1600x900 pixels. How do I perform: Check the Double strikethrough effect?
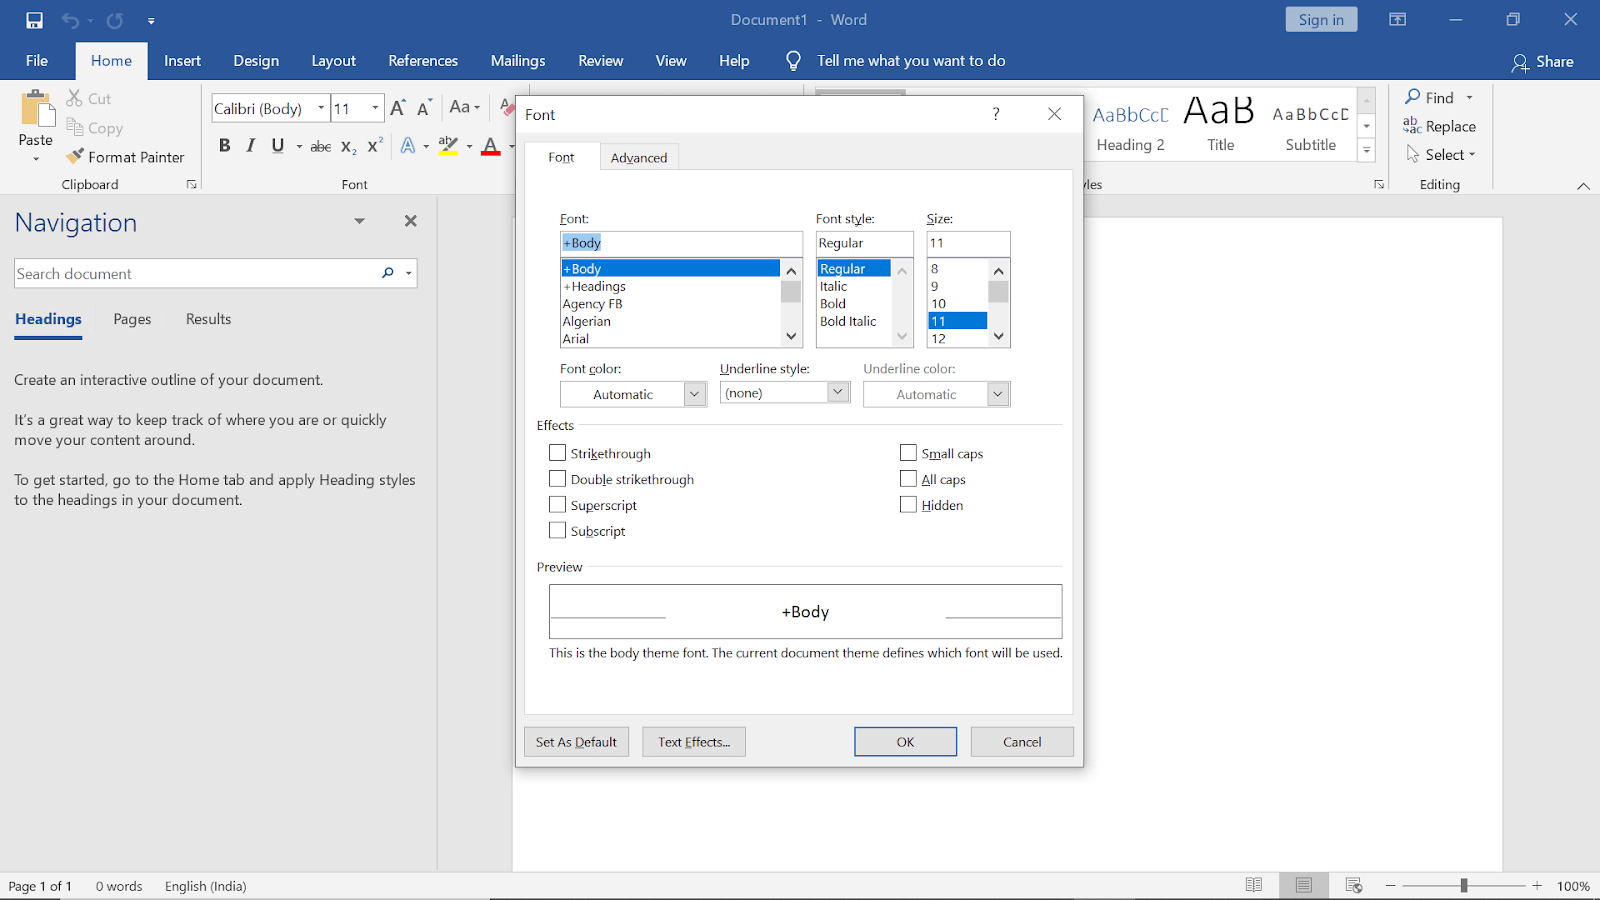(558, 478)
